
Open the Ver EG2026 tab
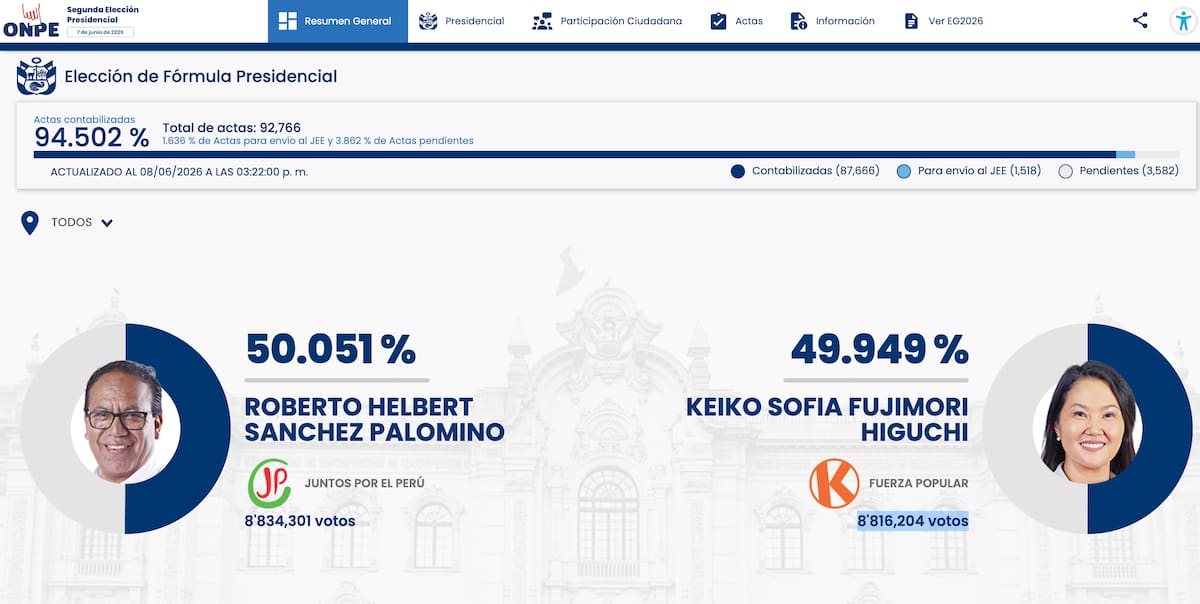click(944, 21)
